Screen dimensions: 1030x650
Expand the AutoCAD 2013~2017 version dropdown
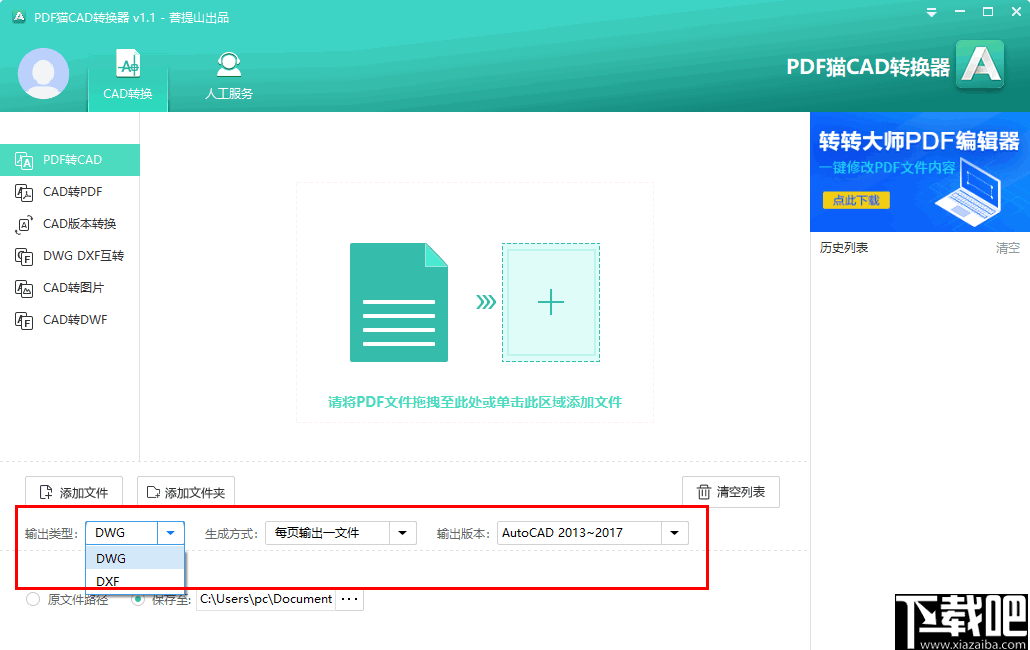click(x=675, y=533)
